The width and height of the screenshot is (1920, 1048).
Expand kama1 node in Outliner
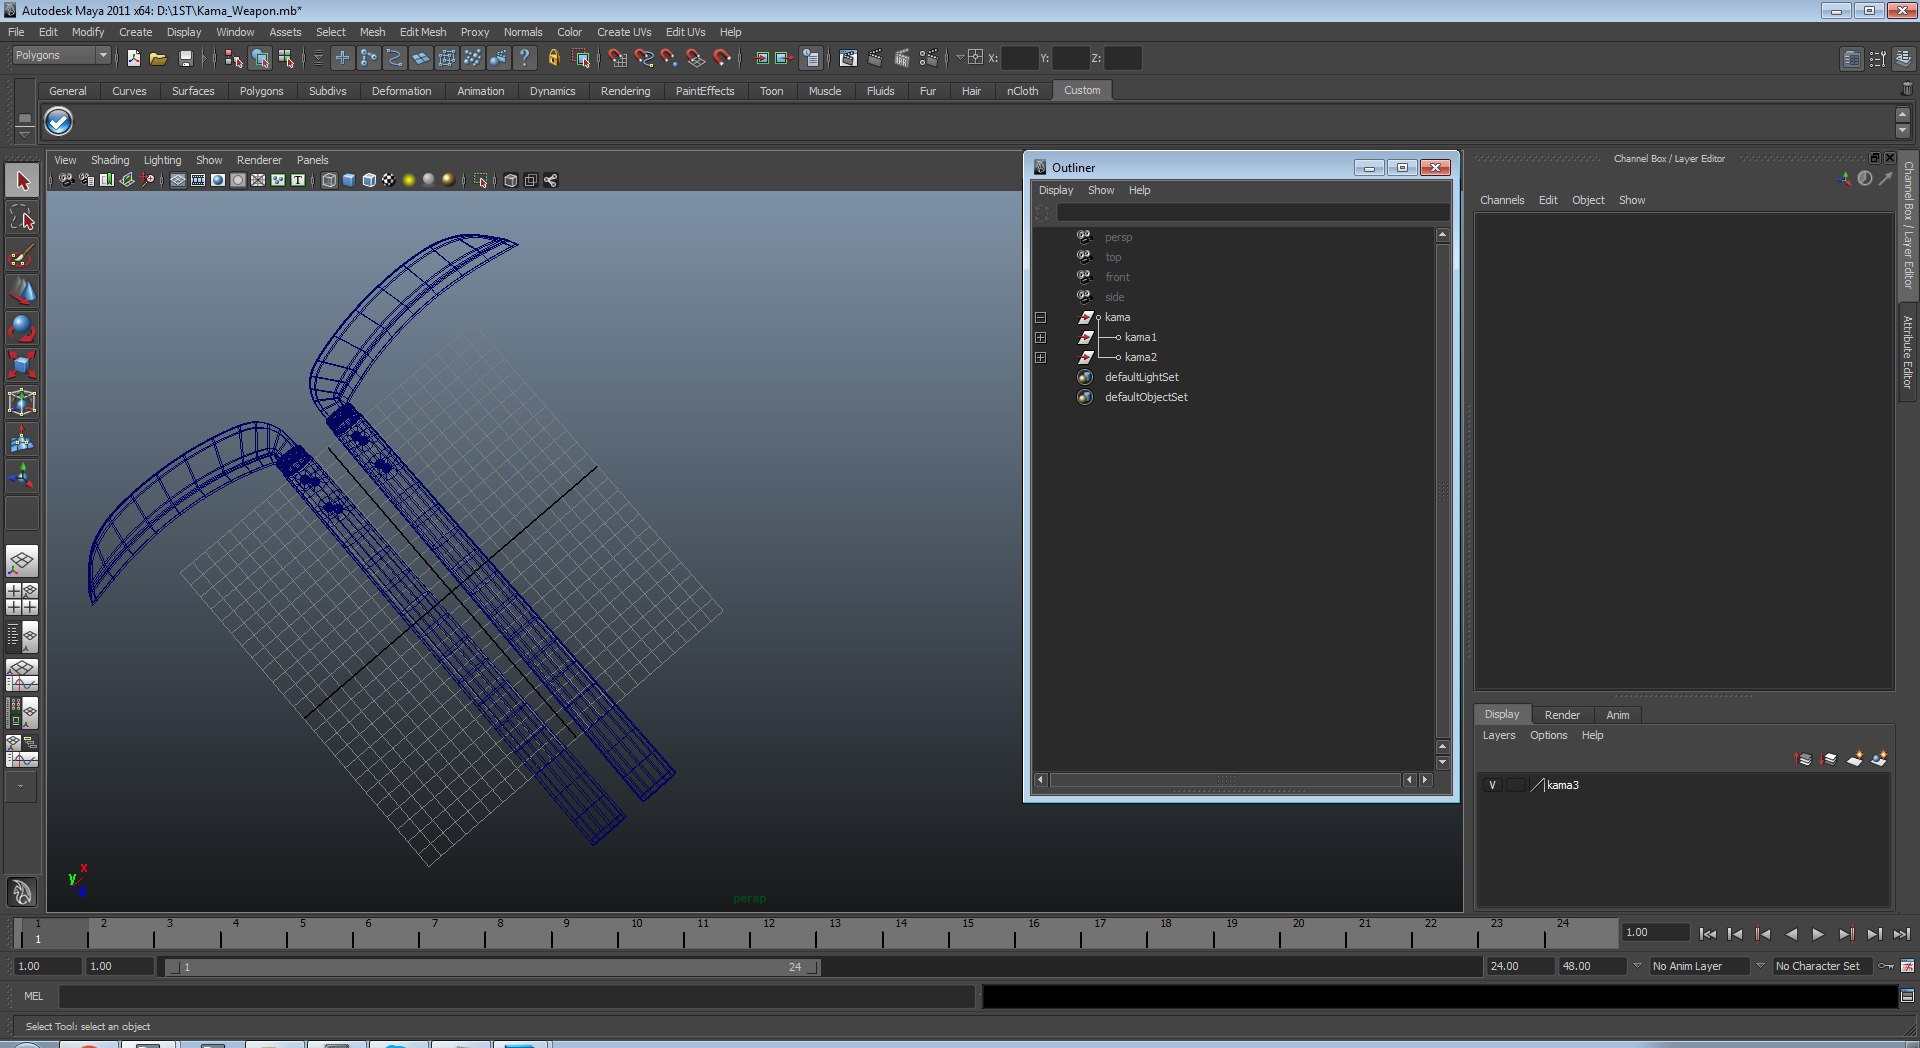coord(1040,337)
